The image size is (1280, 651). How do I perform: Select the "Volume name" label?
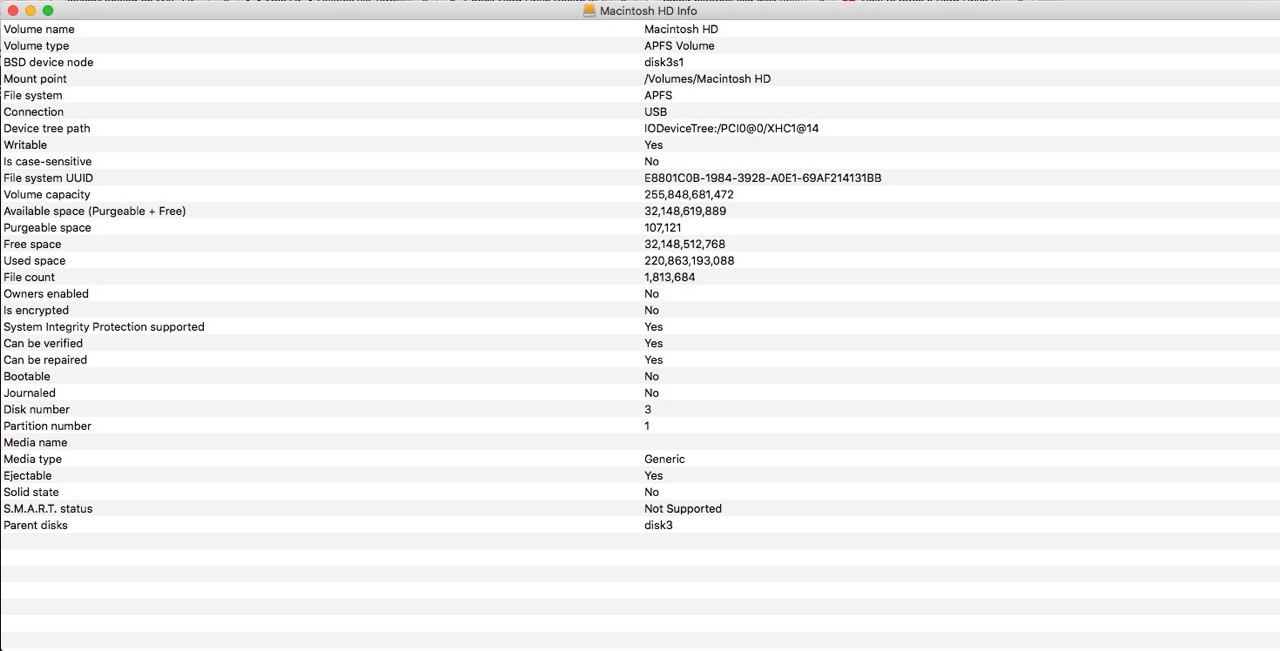(39, 29)
